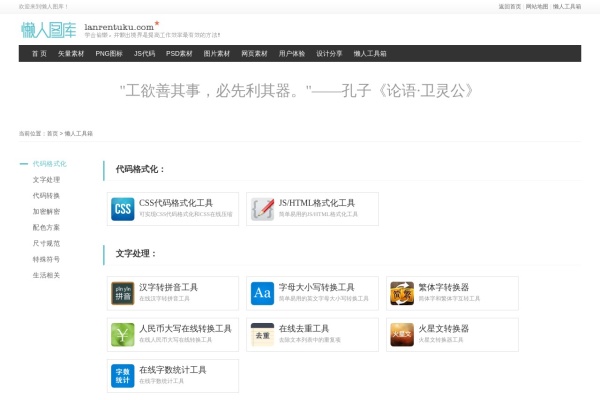Click the 火星文转换器 icon
The height and width of the screenshot is (400, 600).
(402, 334)
